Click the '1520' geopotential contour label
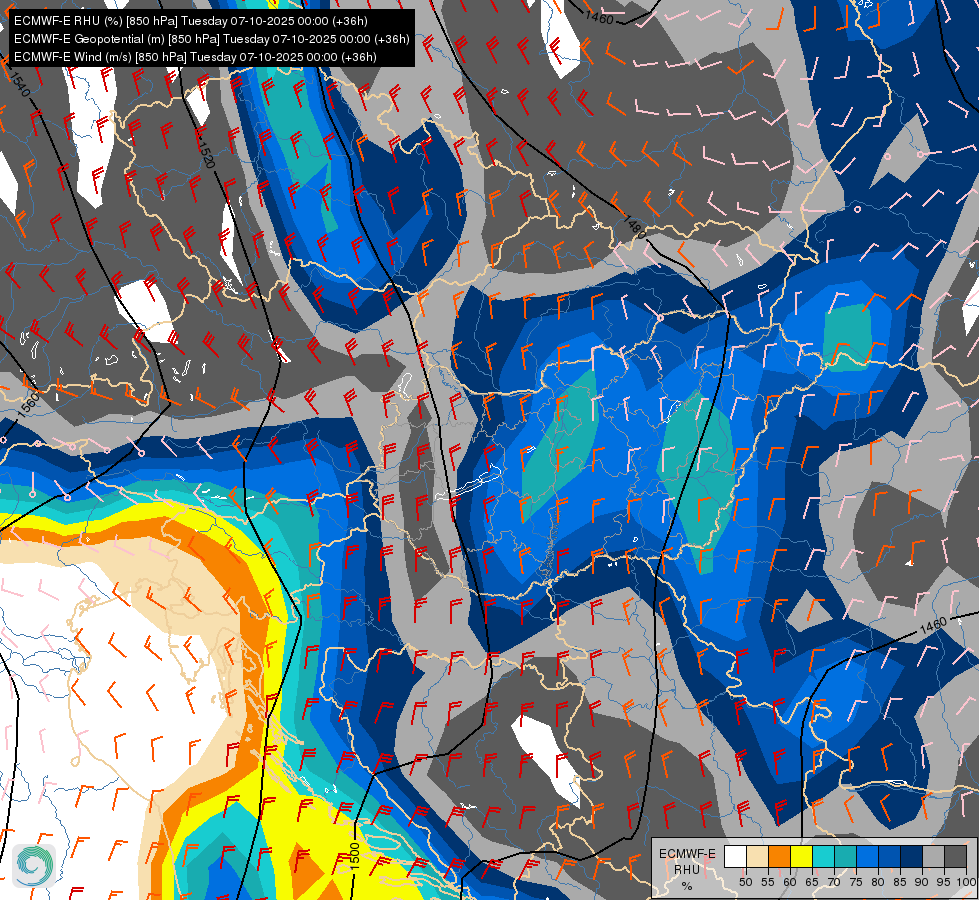979x900 pixels. [207, 154]
